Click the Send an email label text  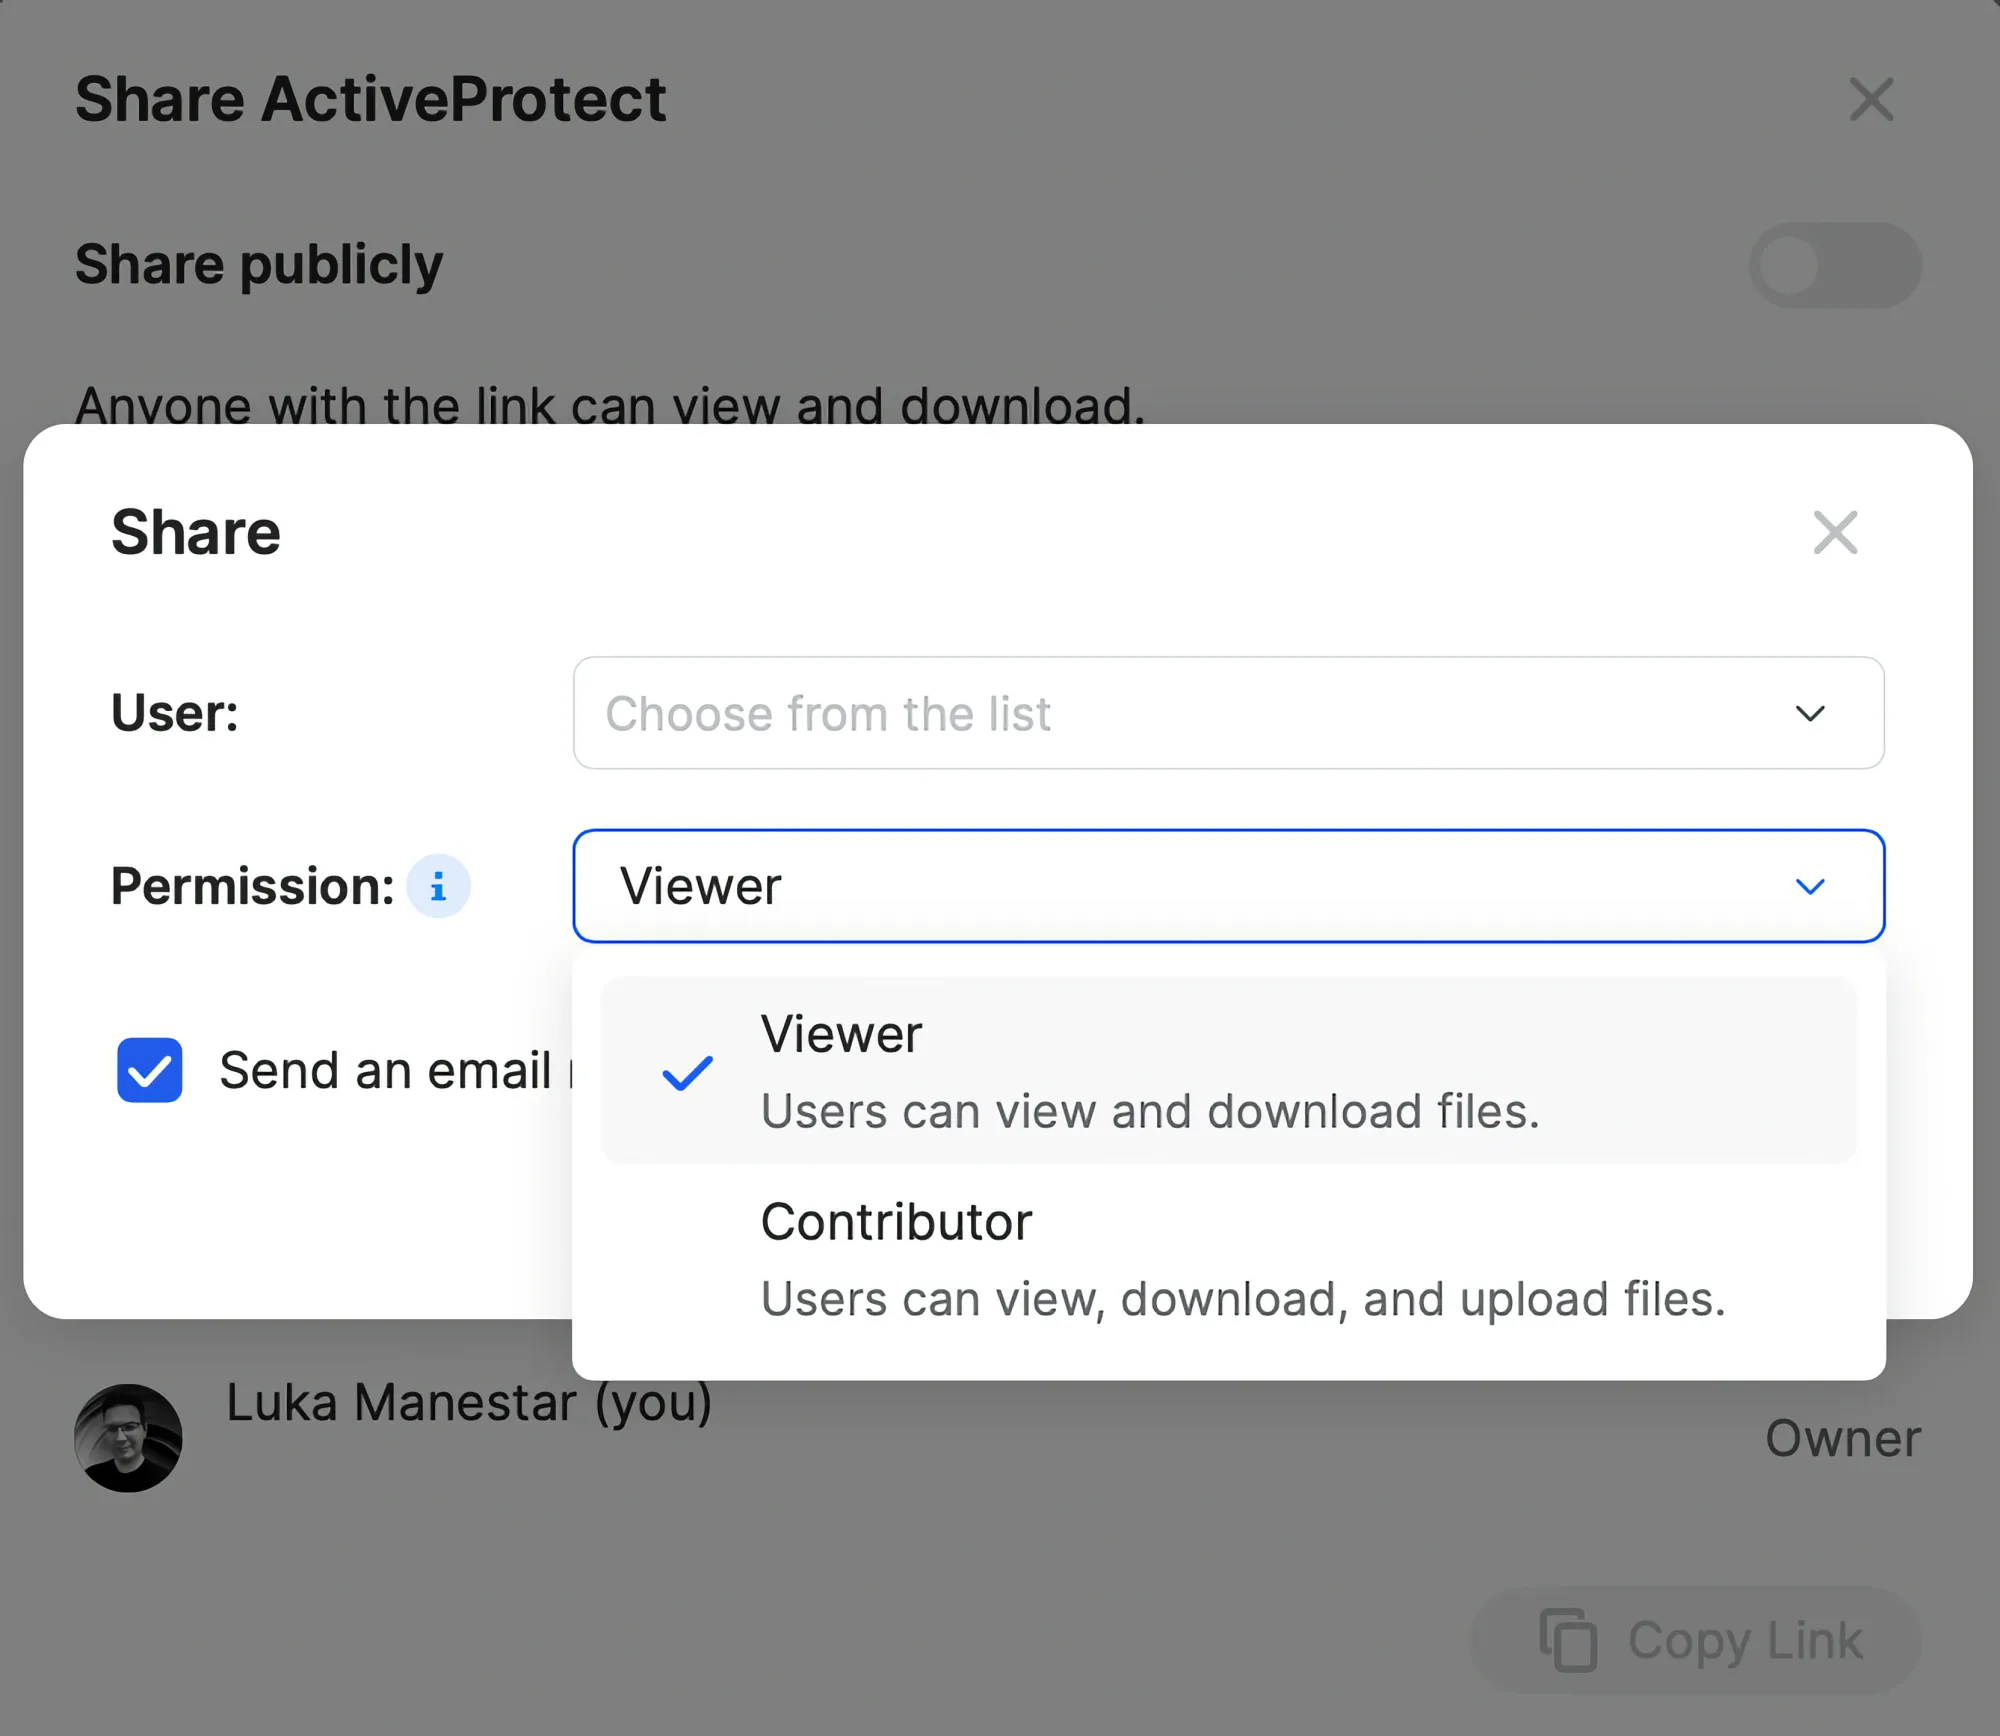(x=386, y=1070)
